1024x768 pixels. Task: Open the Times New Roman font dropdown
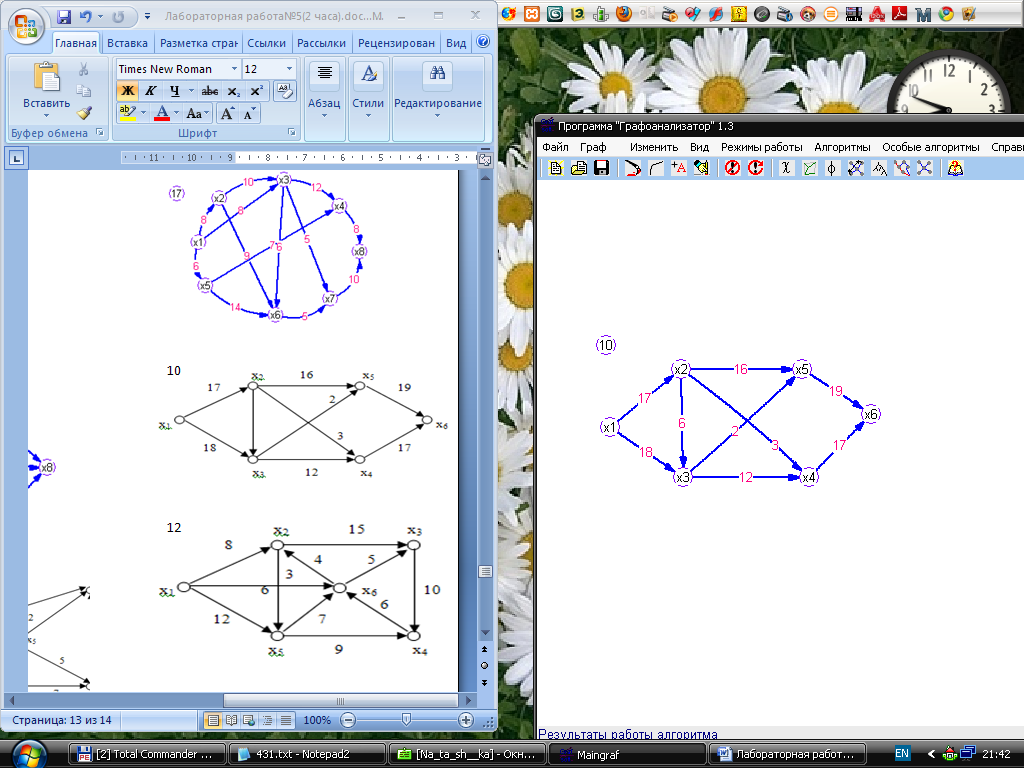tap(234, 69)
